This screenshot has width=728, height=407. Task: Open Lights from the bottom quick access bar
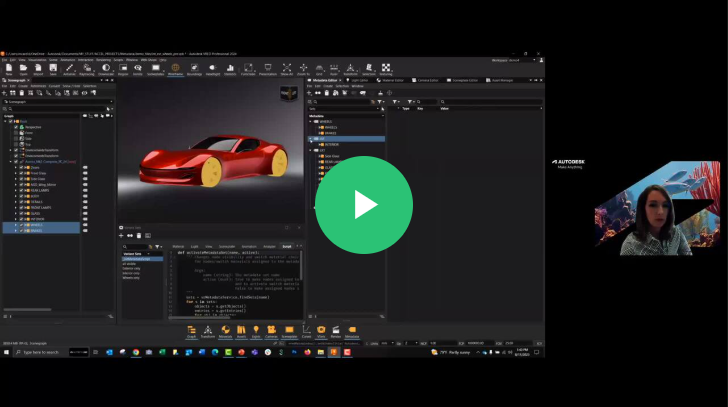(256, 331)
